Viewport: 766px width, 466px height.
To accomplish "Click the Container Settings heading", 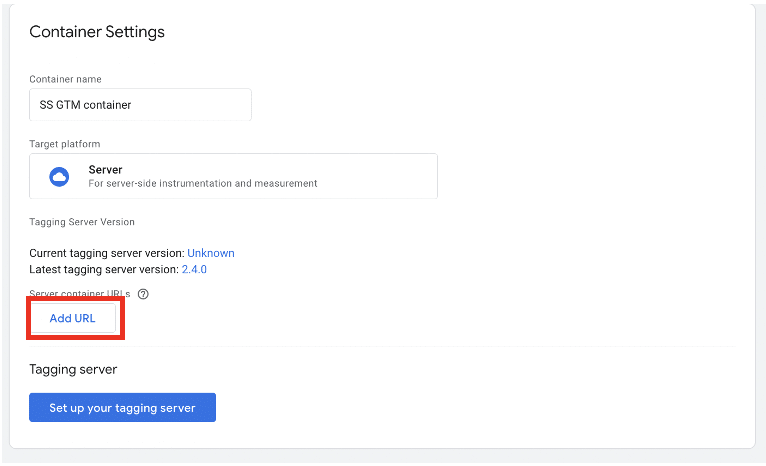I will (x=97, y=32).
